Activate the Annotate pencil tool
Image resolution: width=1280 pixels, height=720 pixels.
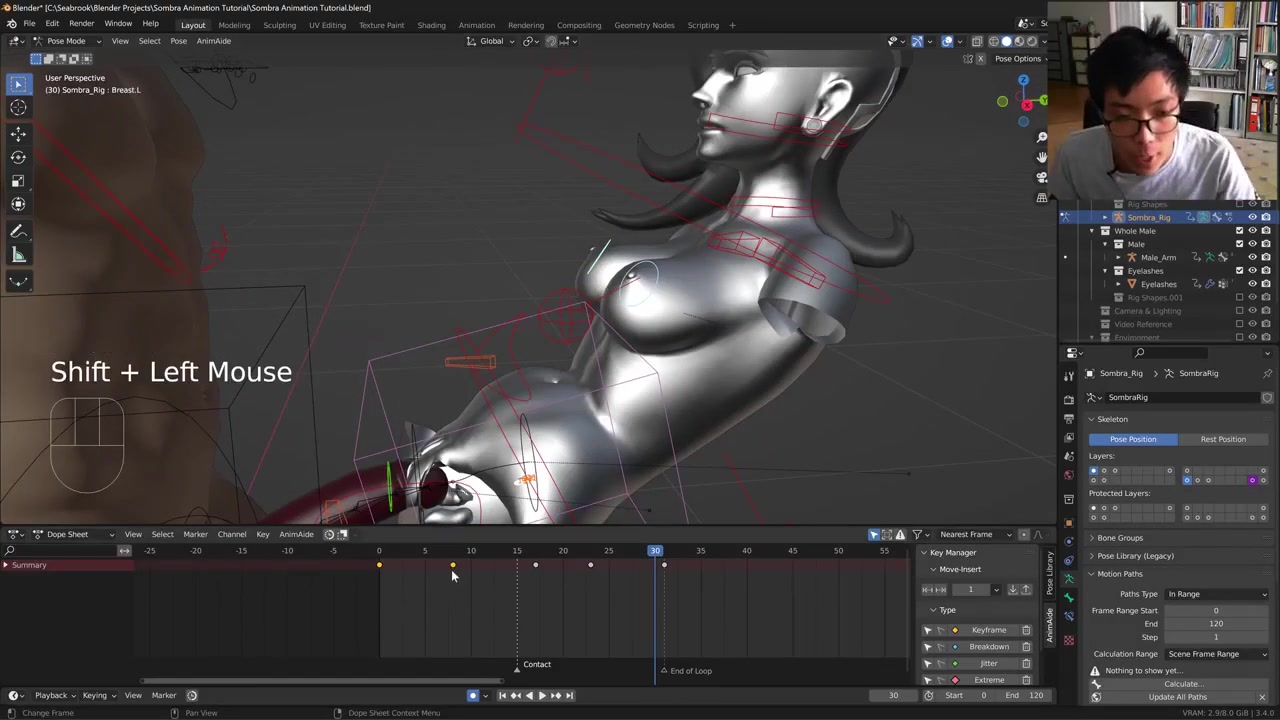pyautogui.click(x=18, y=232)
